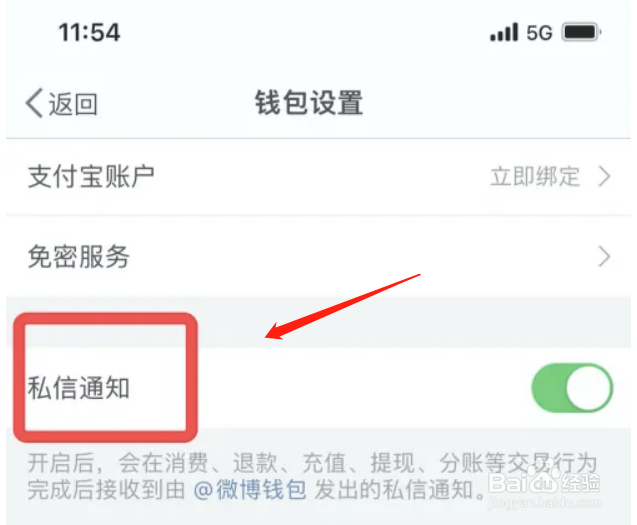The image size is (637, 525).
Task: Open the jingyan.baidu.com watermark link
Action: pos(545,503)
